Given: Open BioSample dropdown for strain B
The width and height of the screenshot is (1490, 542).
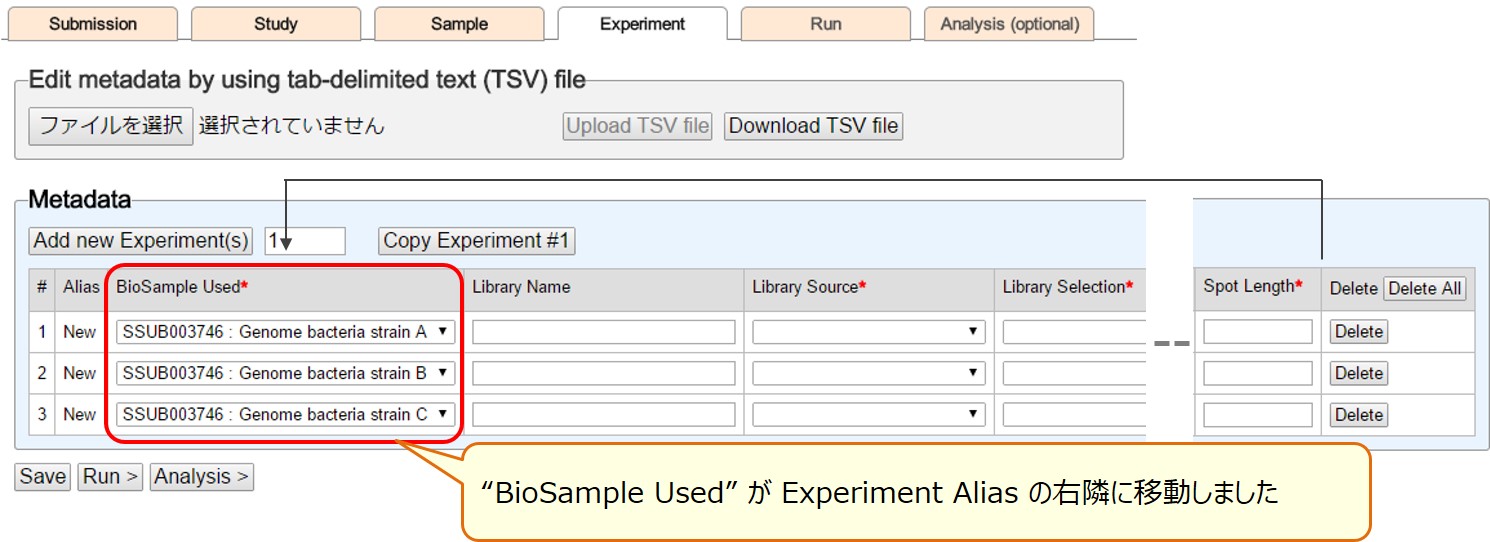Looking at the screenshot, I should click(286, 373).
